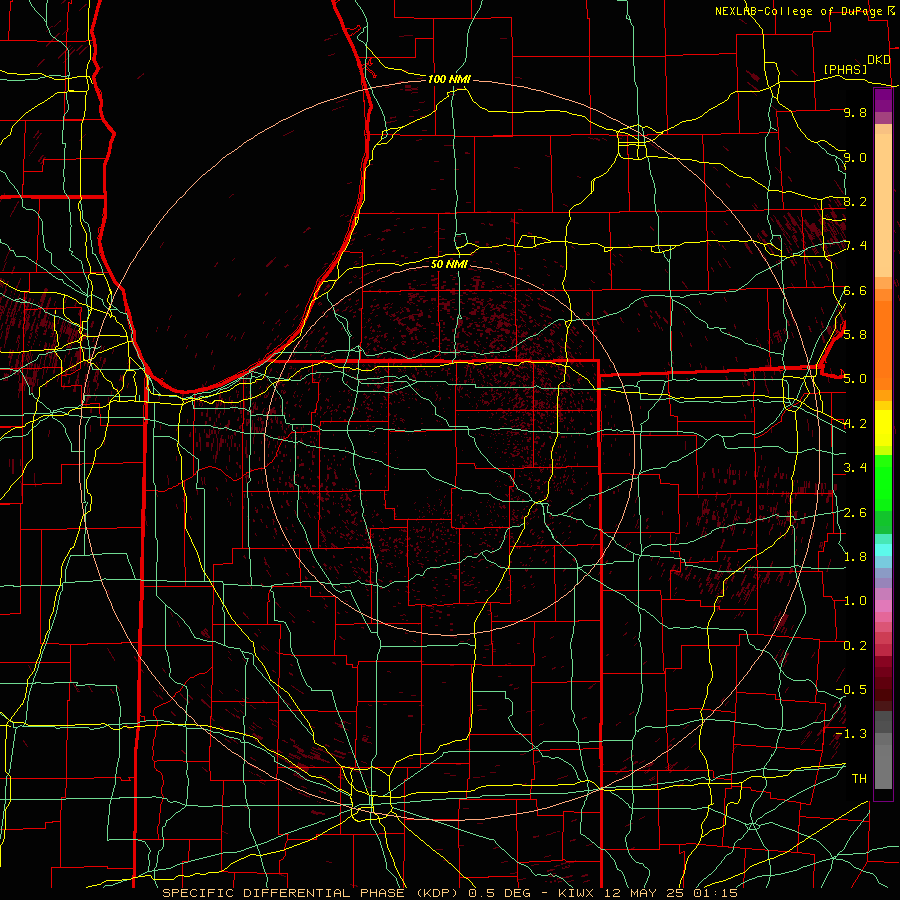Click the -0.5 scale value

point(851,689)
